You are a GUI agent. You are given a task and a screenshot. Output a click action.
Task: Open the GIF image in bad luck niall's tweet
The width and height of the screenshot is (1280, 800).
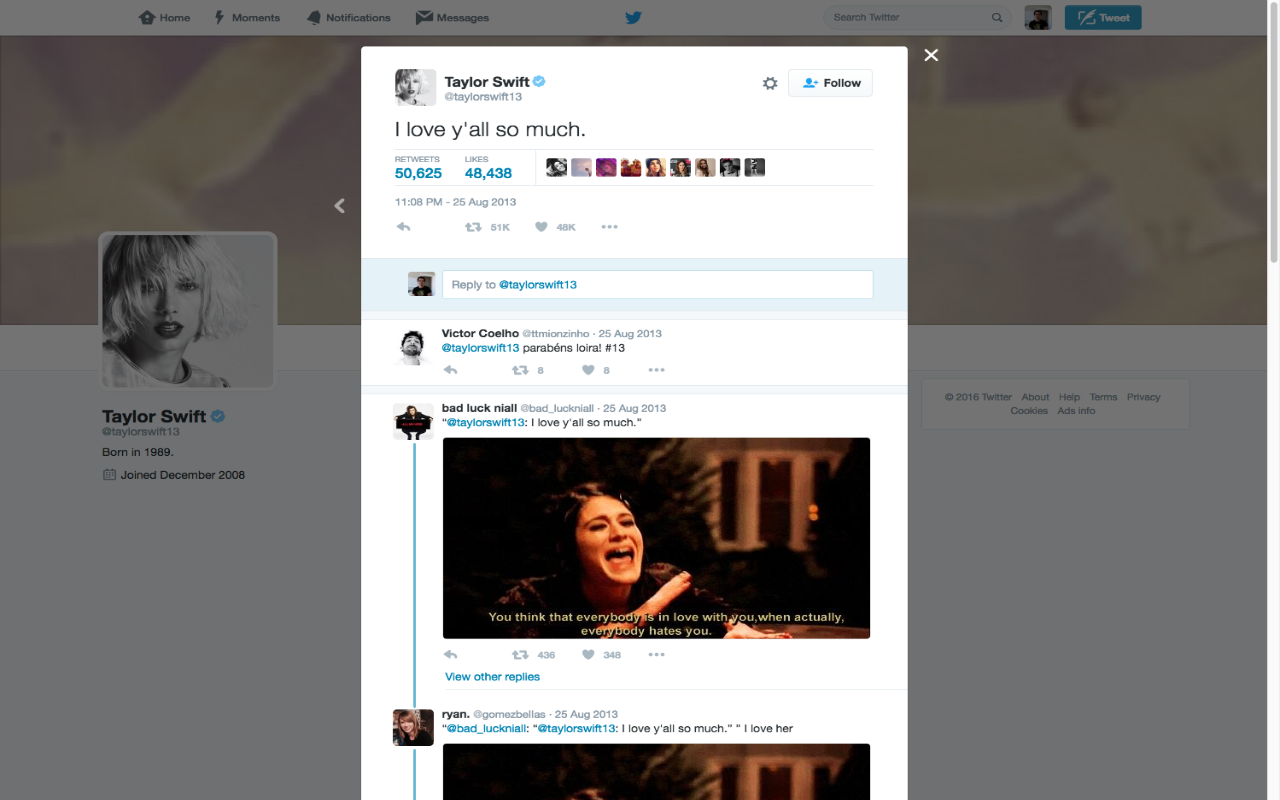pyautogui.click(x=656, y=538)
